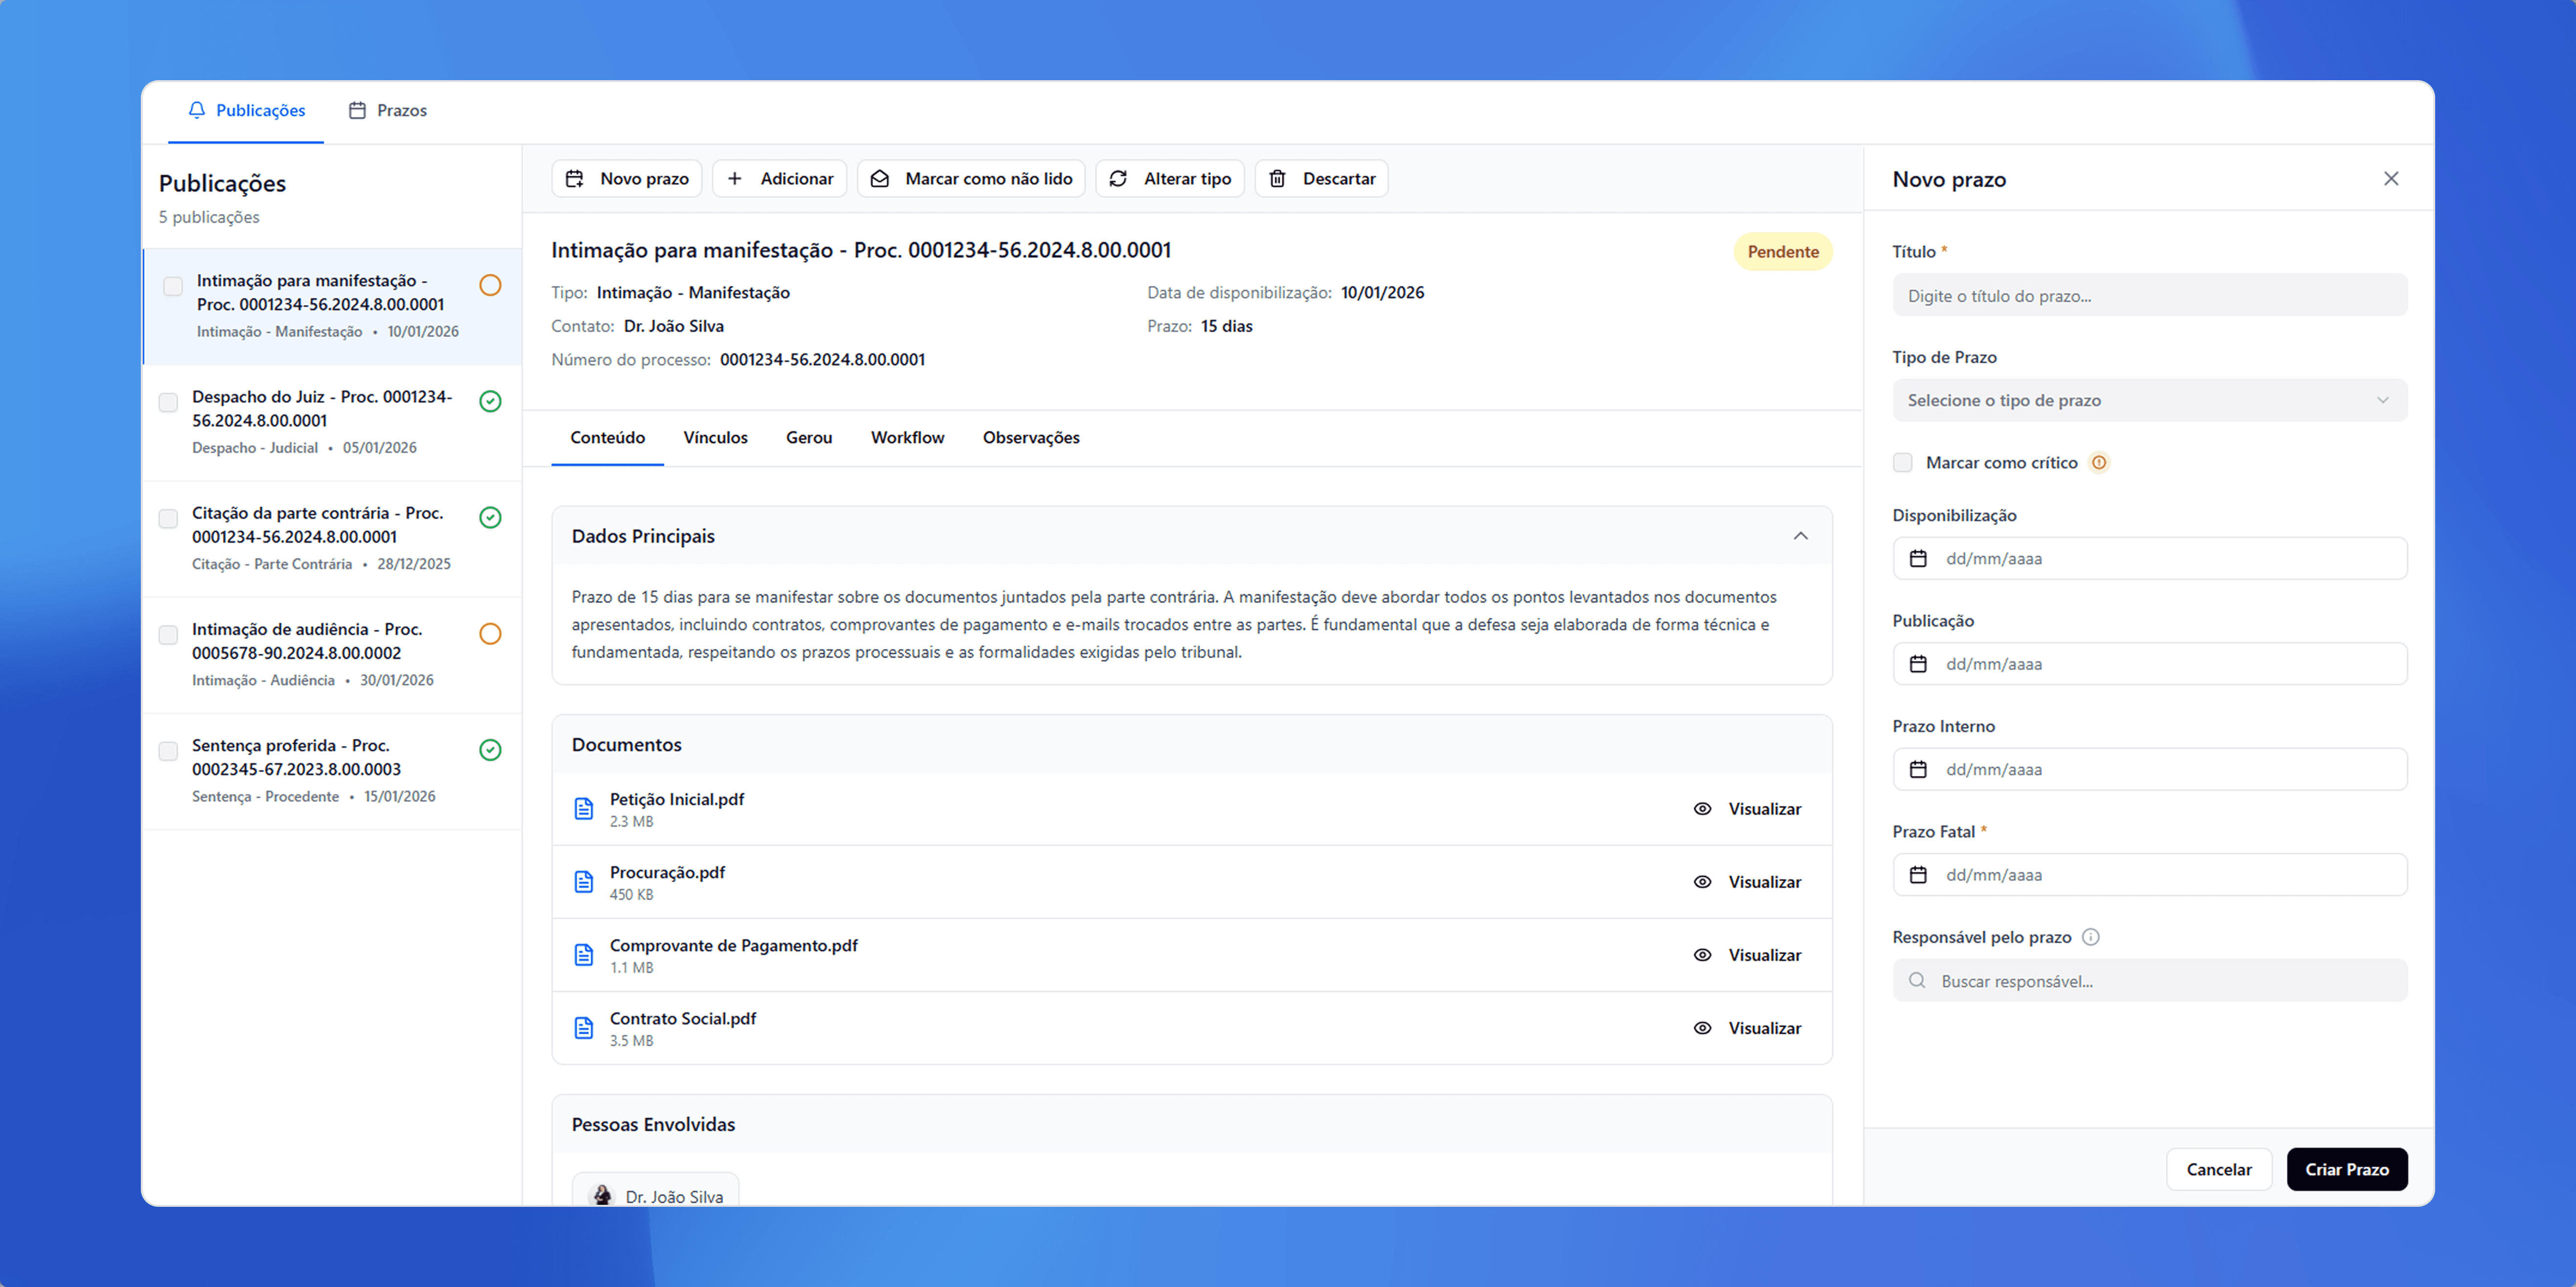Click the calendar-plus icon on Novo prazo button
Viewport: 2576px width, 1287px height.
(575, 179)
